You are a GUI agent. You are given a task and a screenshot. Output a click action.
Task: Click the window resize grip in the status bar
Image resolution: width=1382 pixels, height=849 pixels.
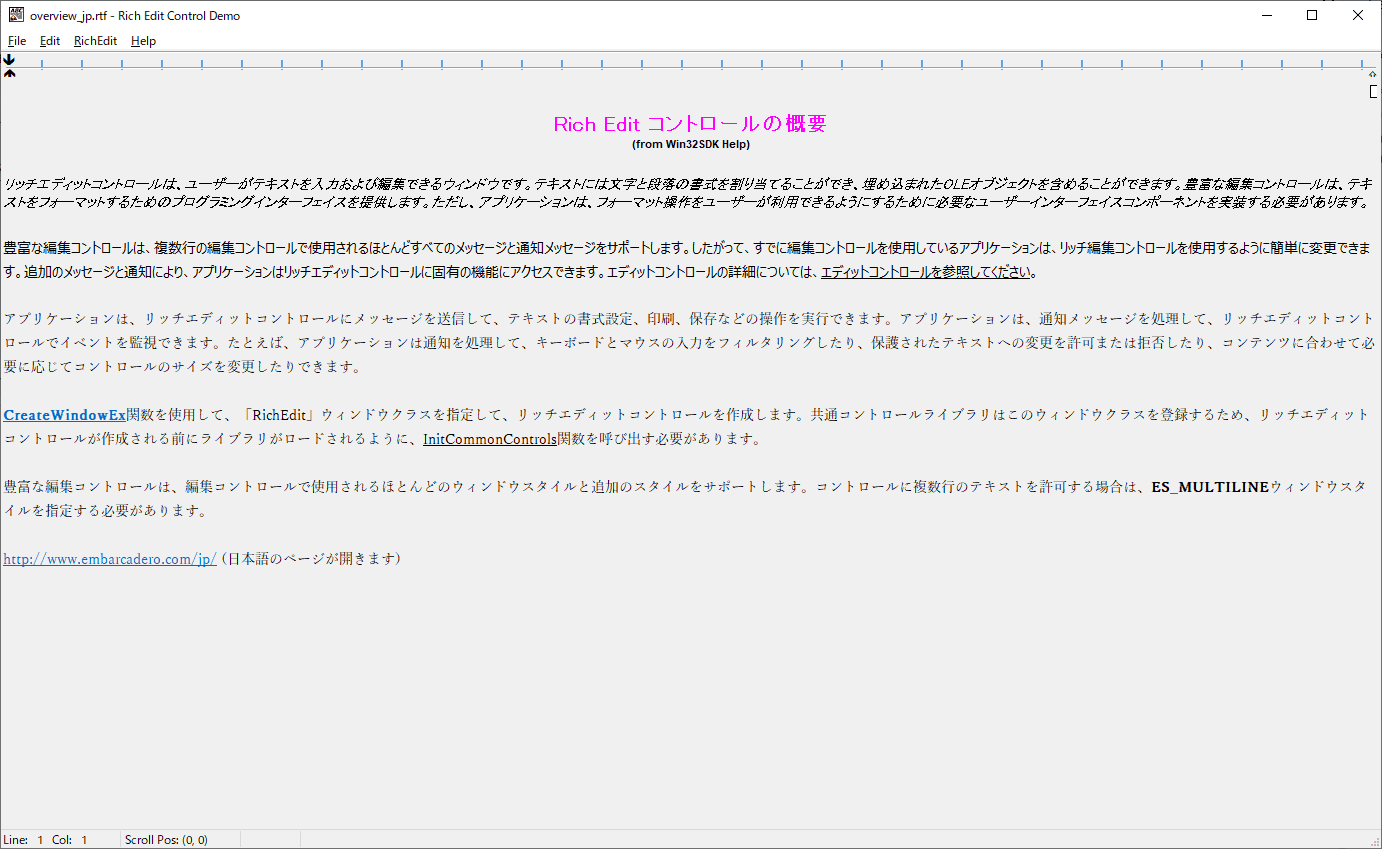[x=1374, y=841]
